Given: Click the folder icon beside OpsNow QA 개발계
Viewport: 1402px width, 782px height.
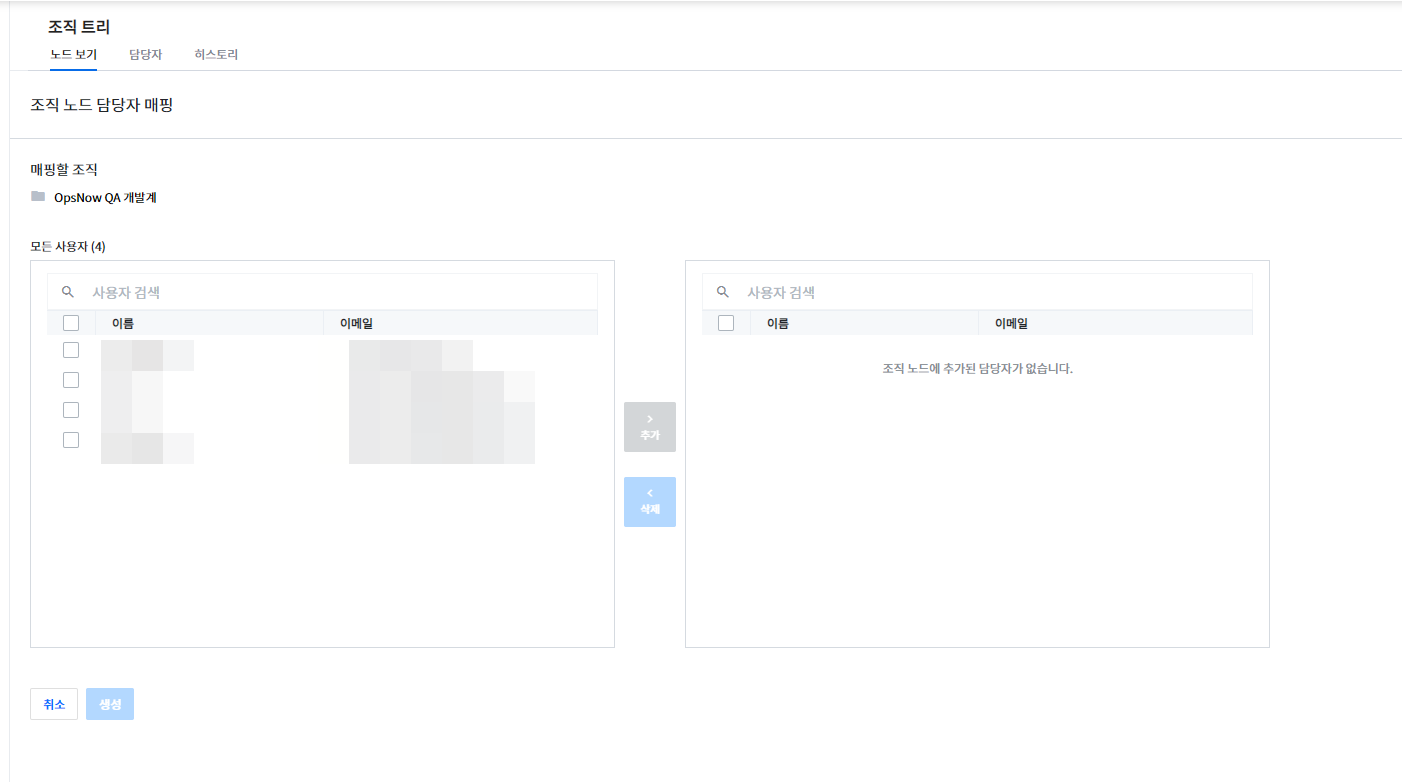Looking at the screenshot, I should point(38,197).
